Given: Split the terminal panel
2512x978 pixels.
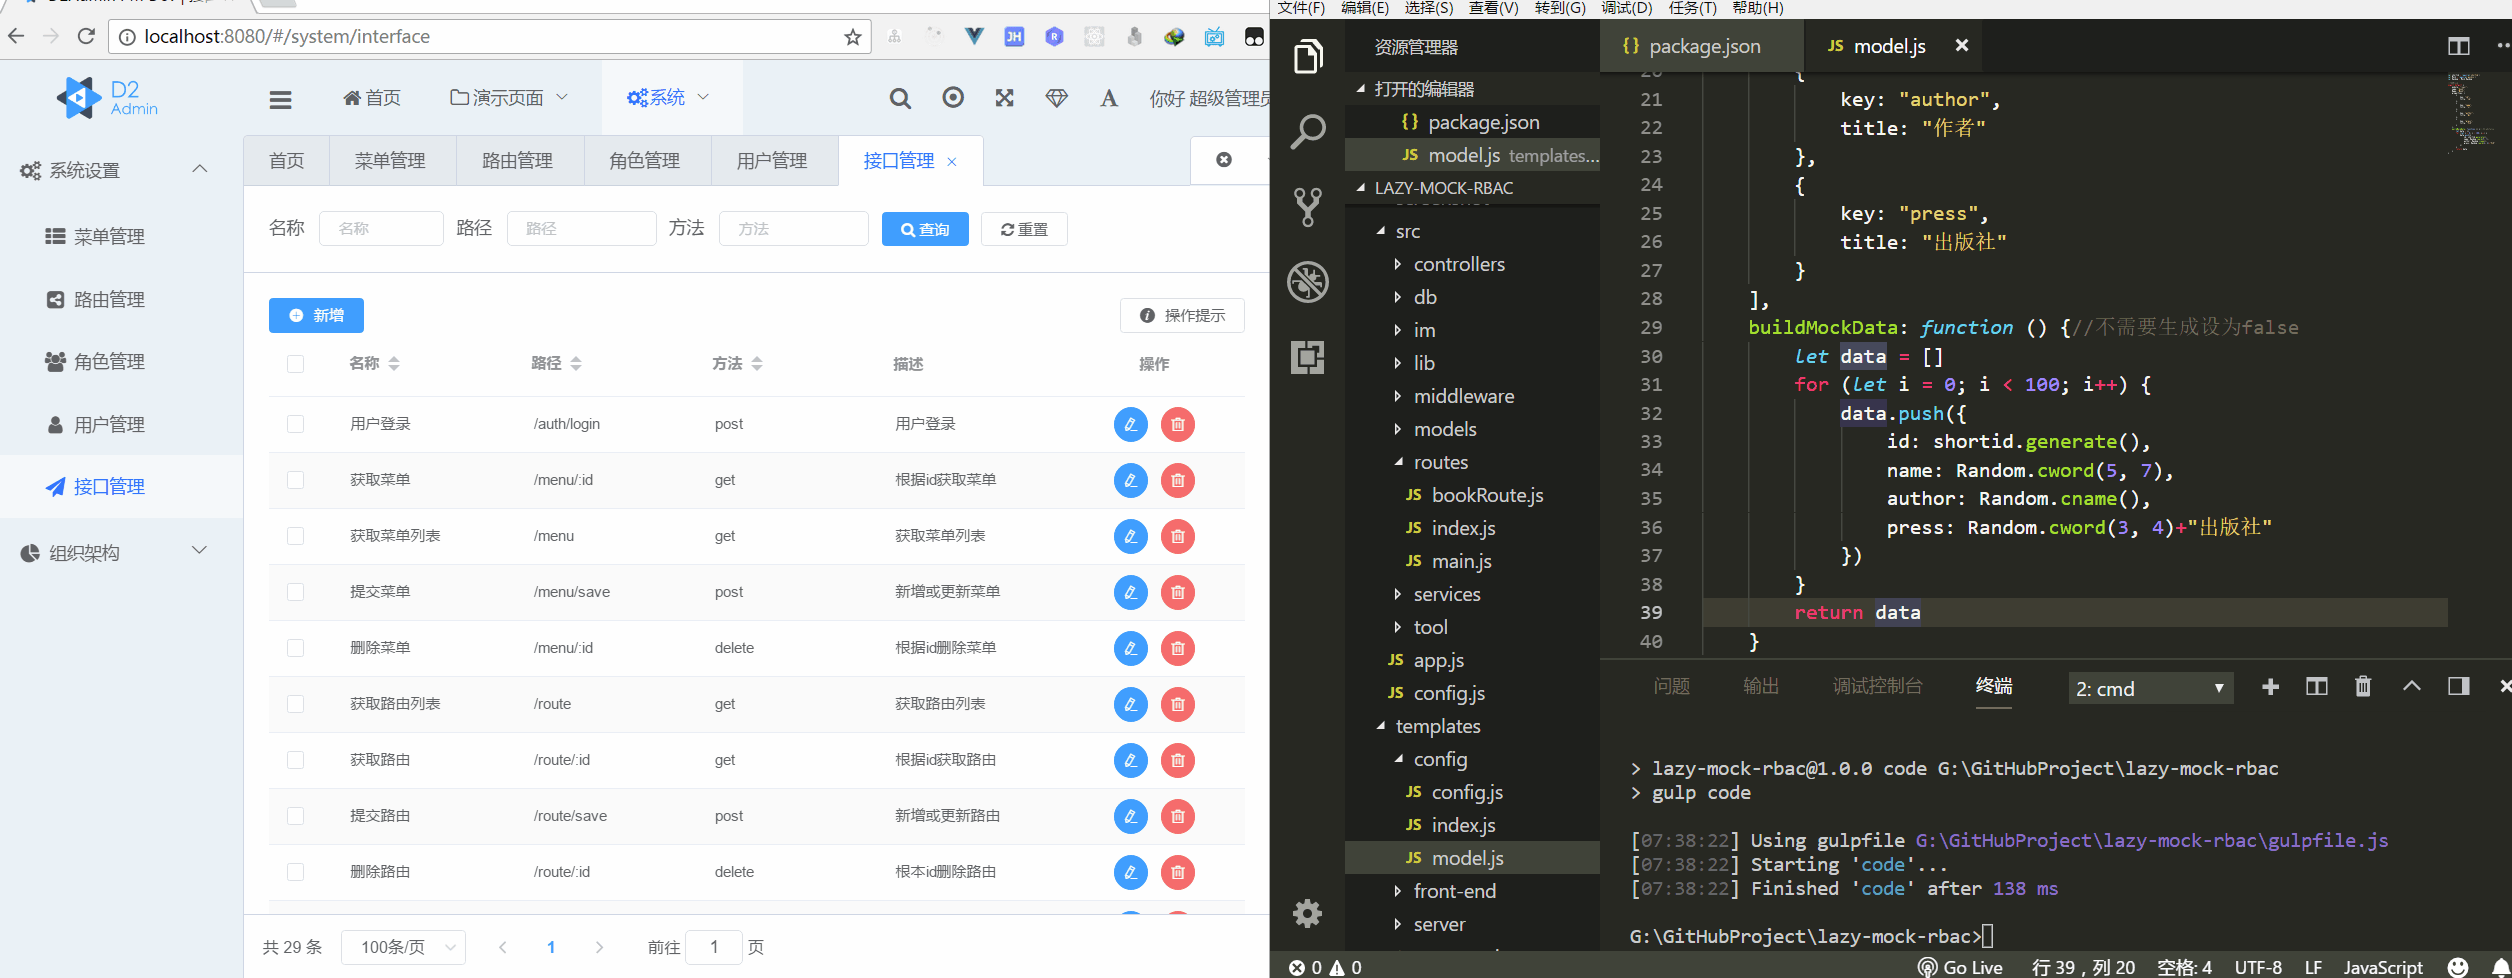Looking at the screenshot, I should tap(2316, 687).
